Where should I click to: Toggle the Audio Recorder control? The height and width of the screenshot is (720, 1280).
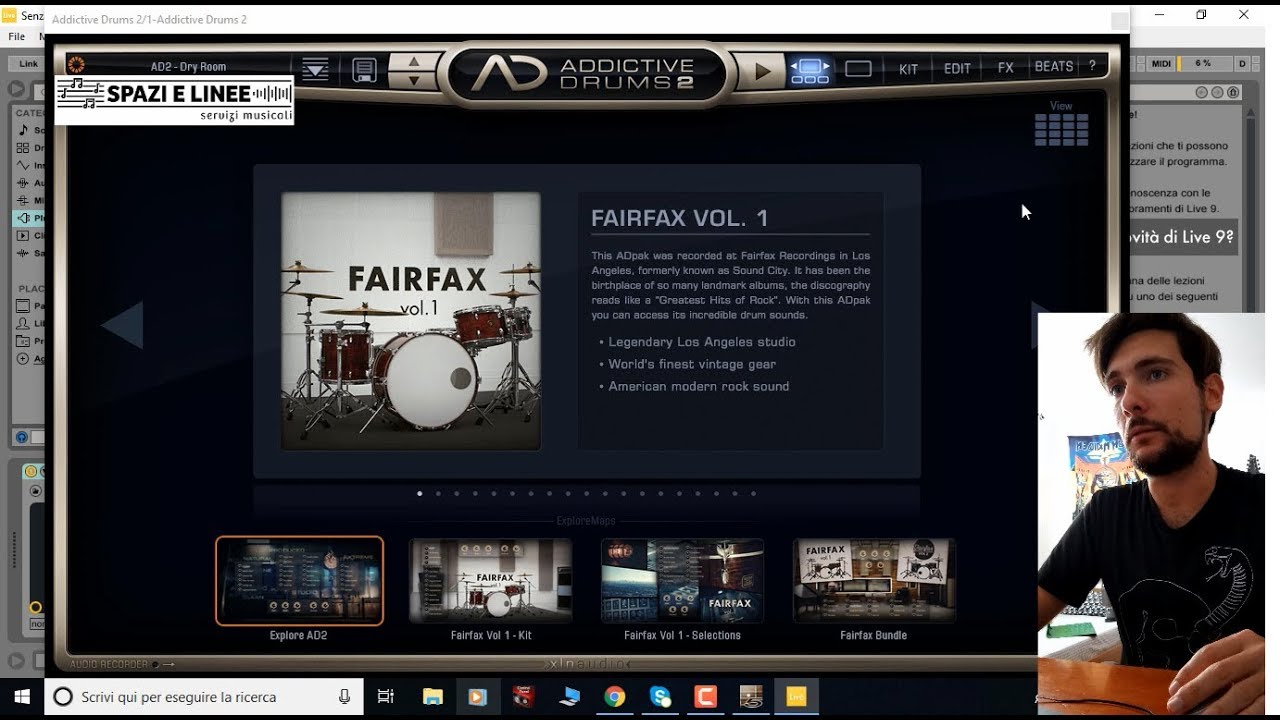click(122, 664)
